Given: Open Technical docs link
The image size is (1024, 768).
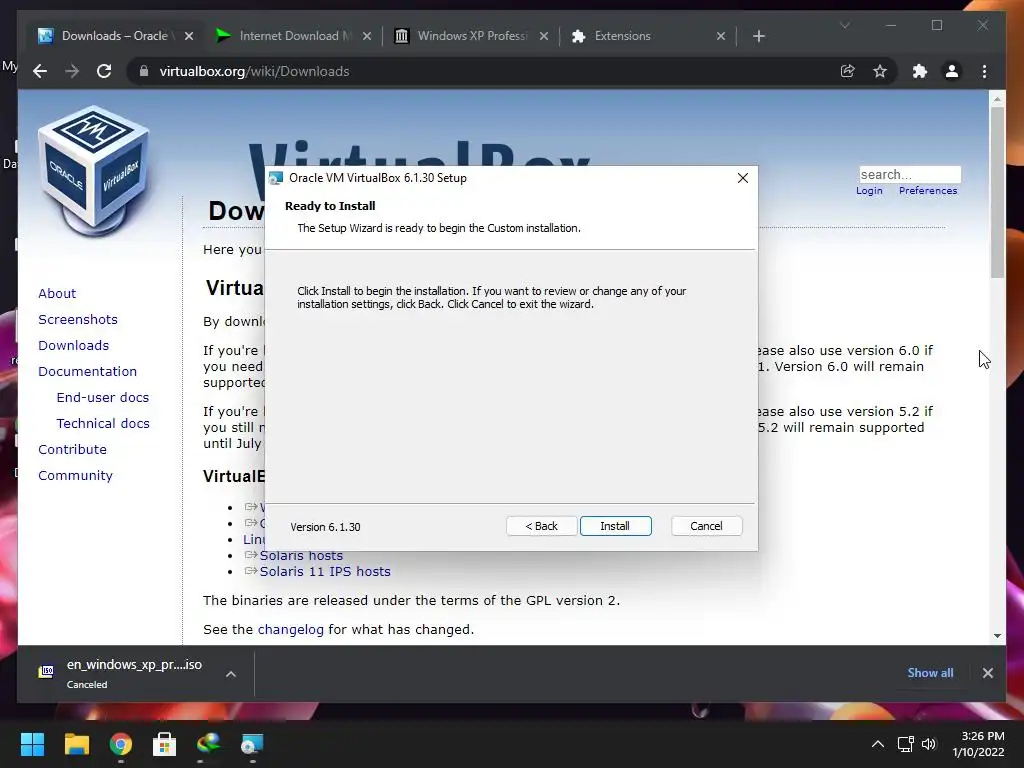Looking at the screenshot, I should [x=103, y=424].
